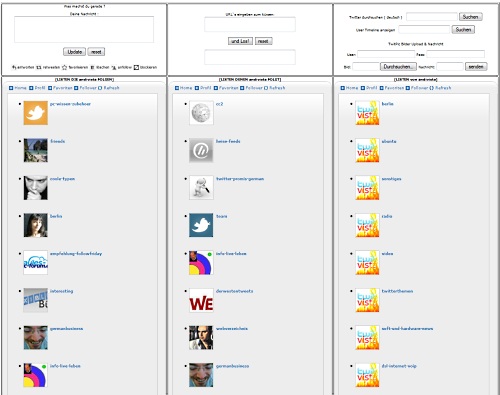Open the ubuntu list link
This screenshot has width=500, height=395.
pyautogui.click(x=389, y=141)
